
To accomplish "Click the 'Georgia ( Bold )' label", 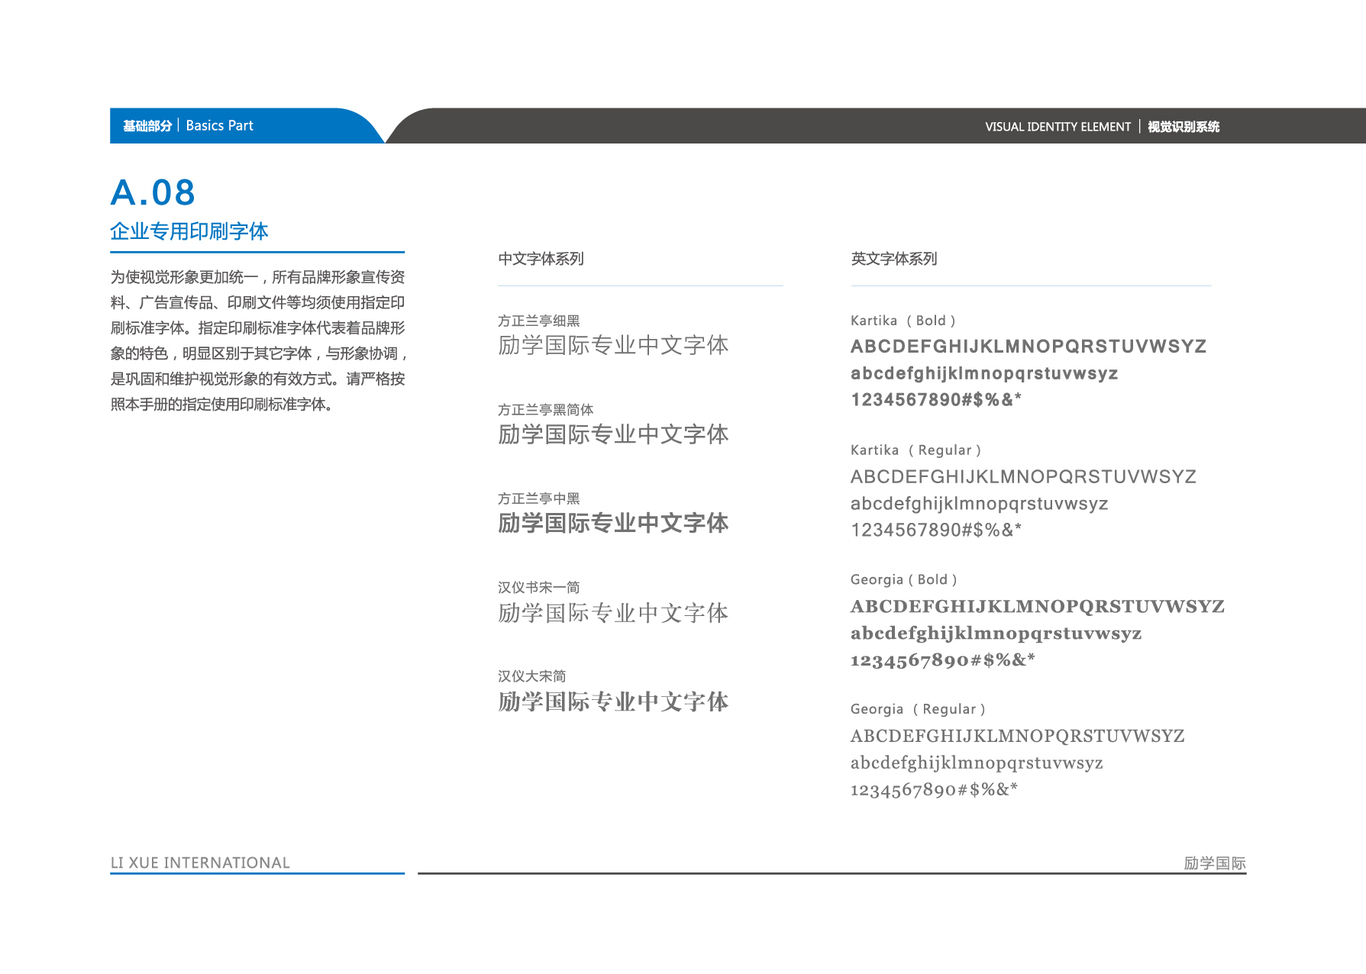I will pyautogui.click(x=904, y=580).
